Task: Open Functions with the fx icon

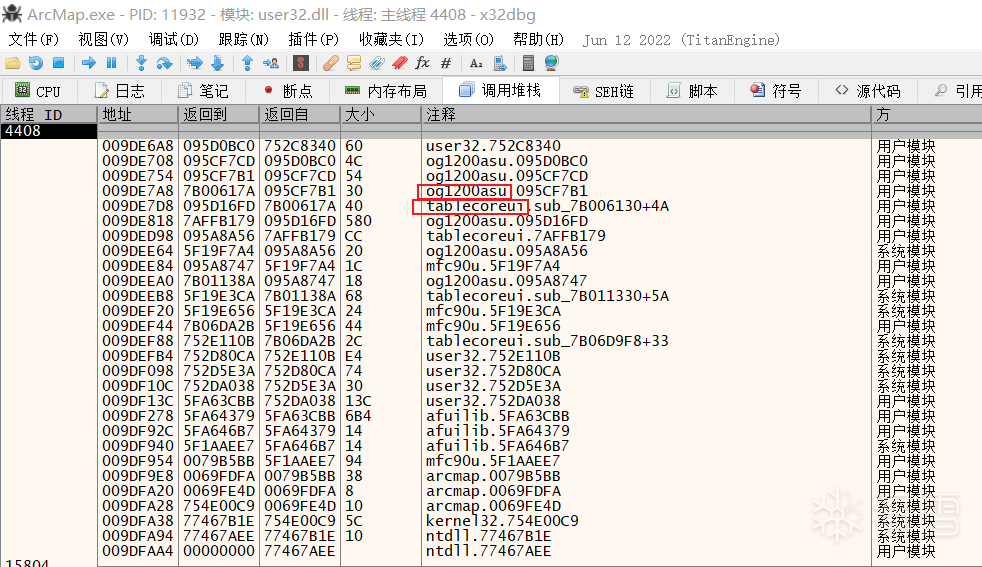Action: tap(423, 63)
